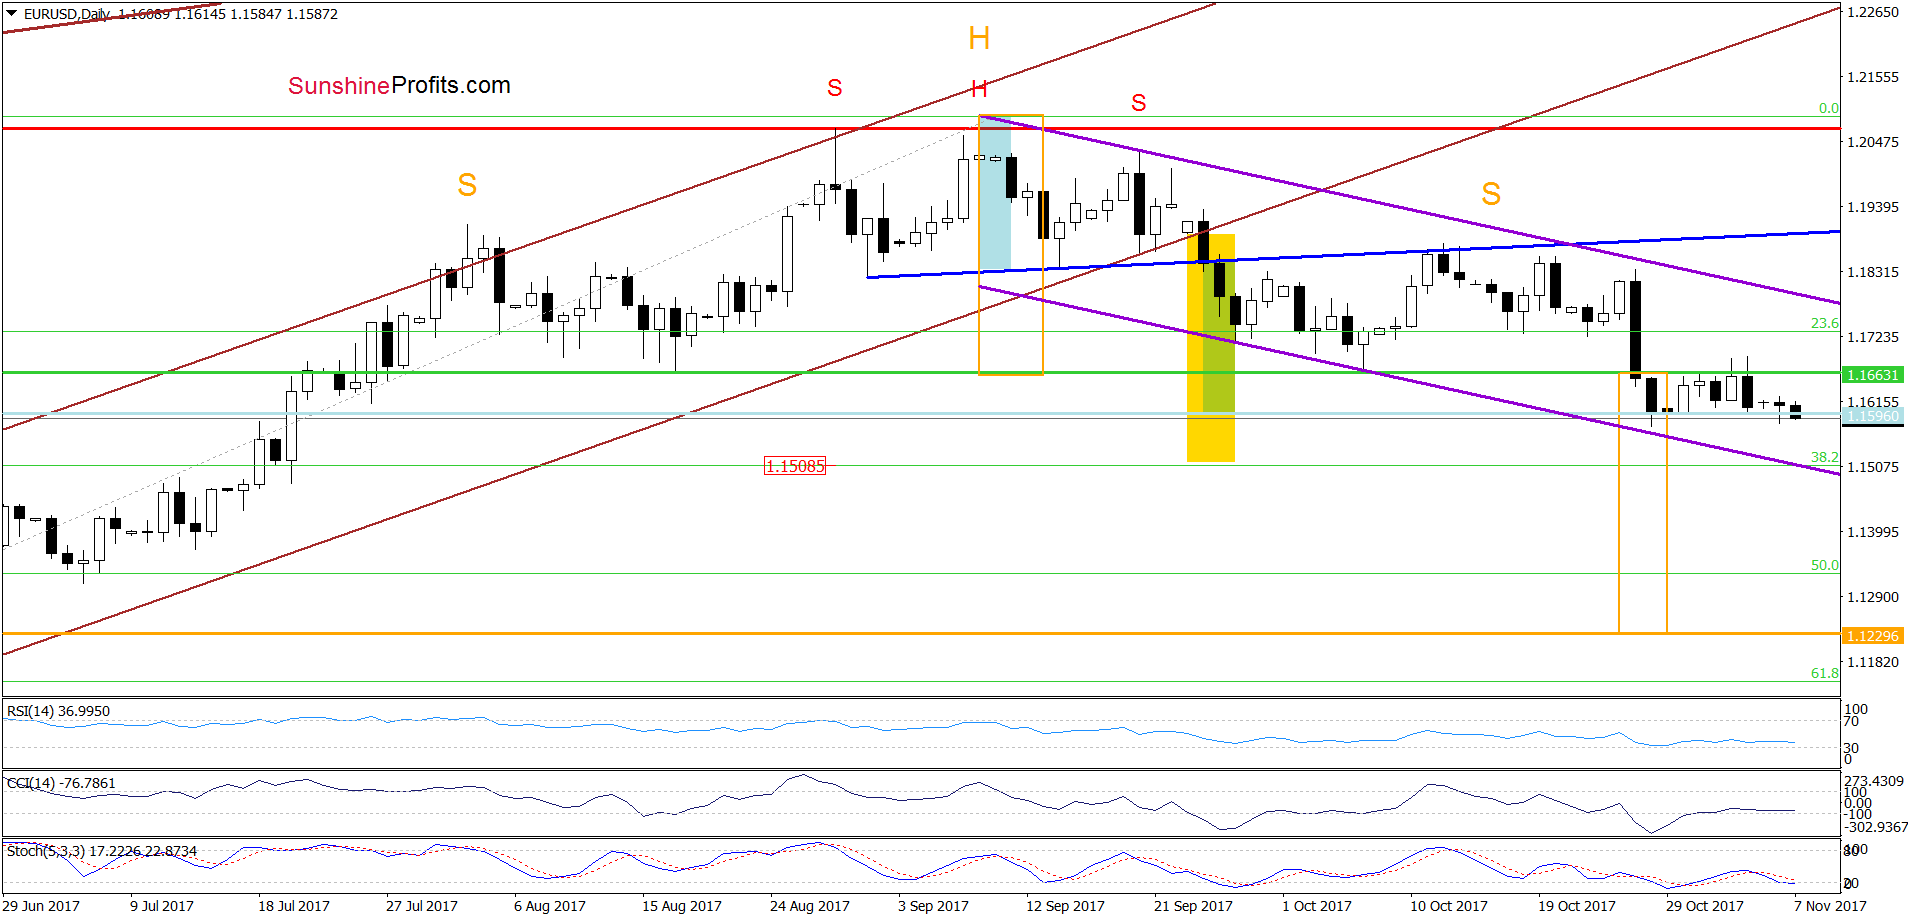Open the chart menu triangle beside EURUSD,Daily
This screenshot has width=1908, height=920.
click(x=12, y=14)
